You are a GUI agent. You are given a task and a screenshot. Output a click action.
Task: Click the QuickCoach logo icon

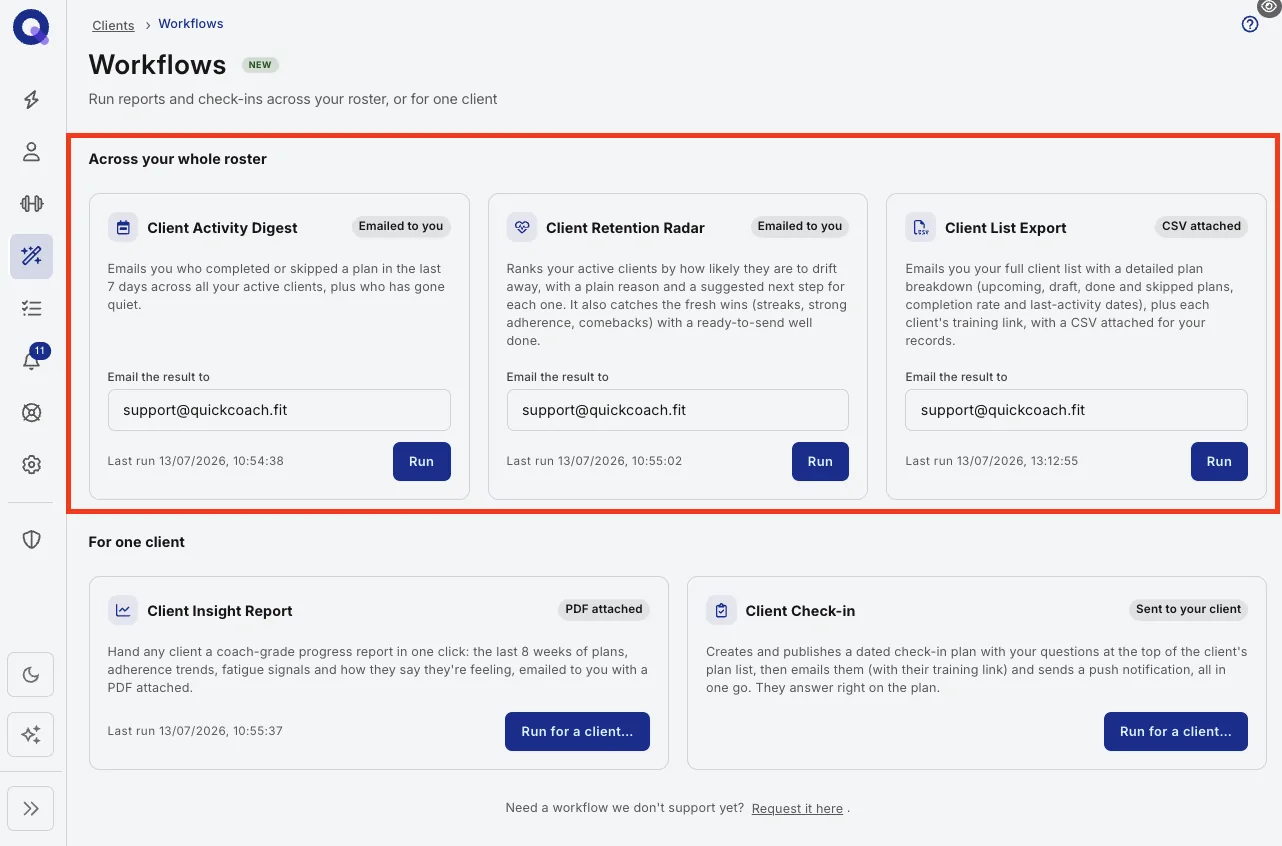pos(31,28)
